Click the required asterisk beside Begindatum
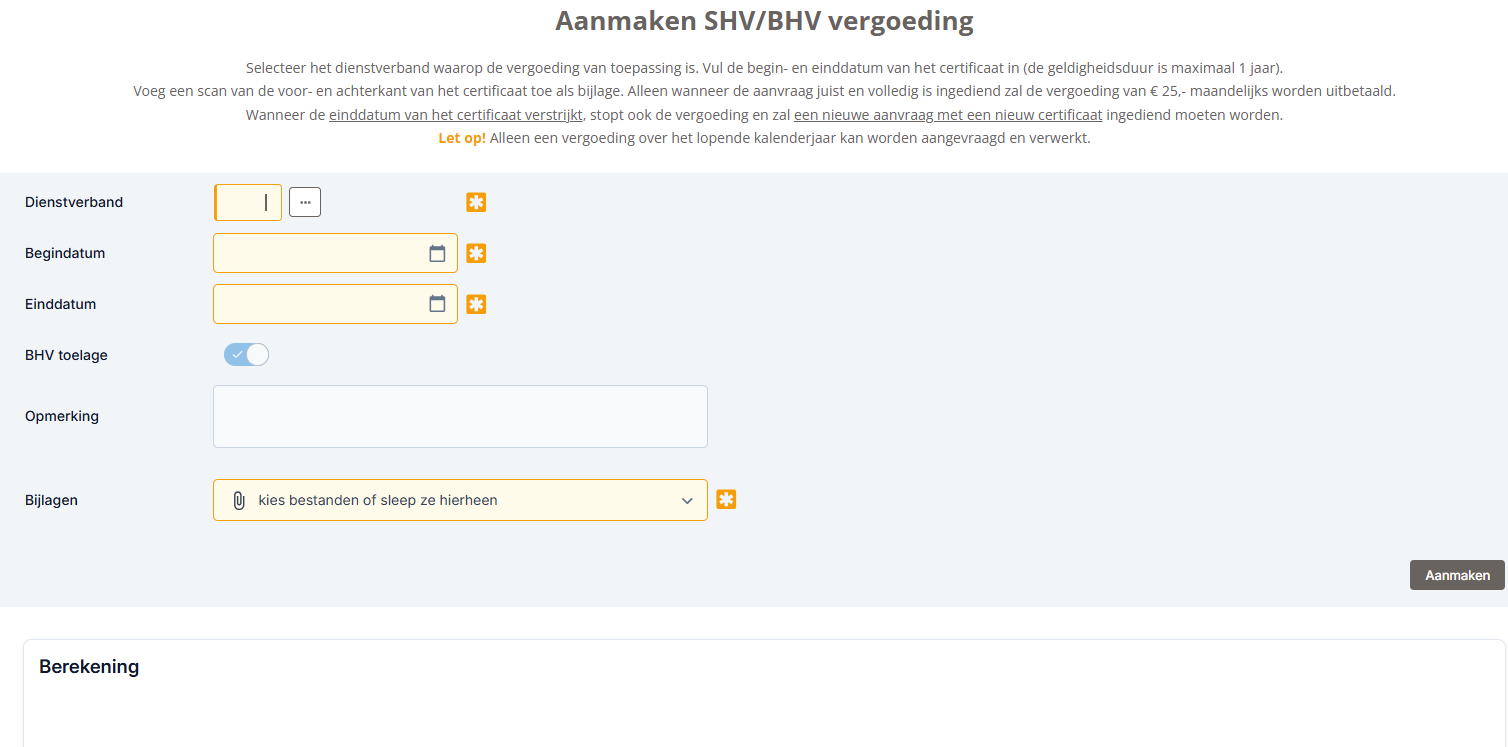1508x747 pixels. point(476,254)
